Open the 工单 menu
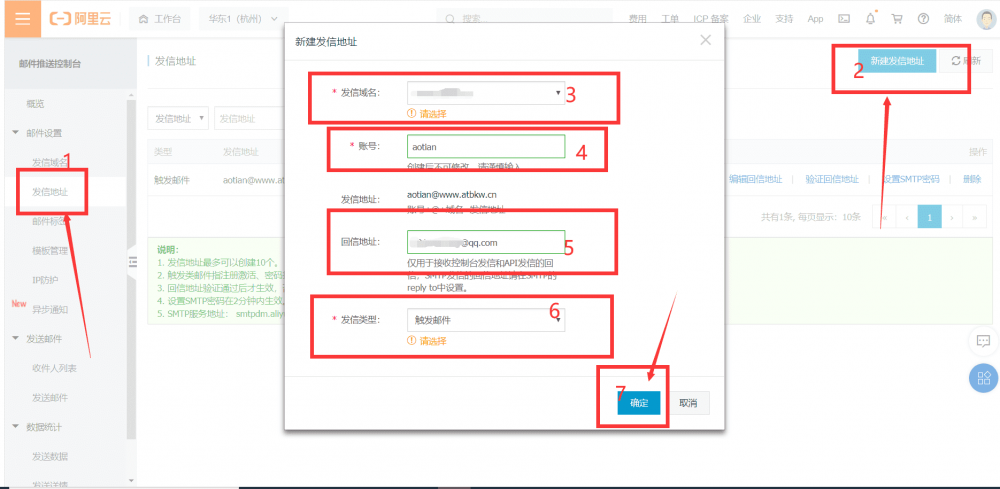This screenshot has width=1000, height=489. click(x=670, y=19)
